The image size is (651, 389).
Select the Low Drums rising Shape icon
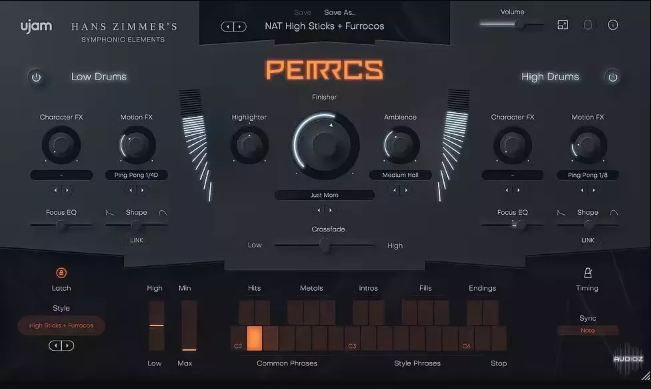(x=163, y=213)
